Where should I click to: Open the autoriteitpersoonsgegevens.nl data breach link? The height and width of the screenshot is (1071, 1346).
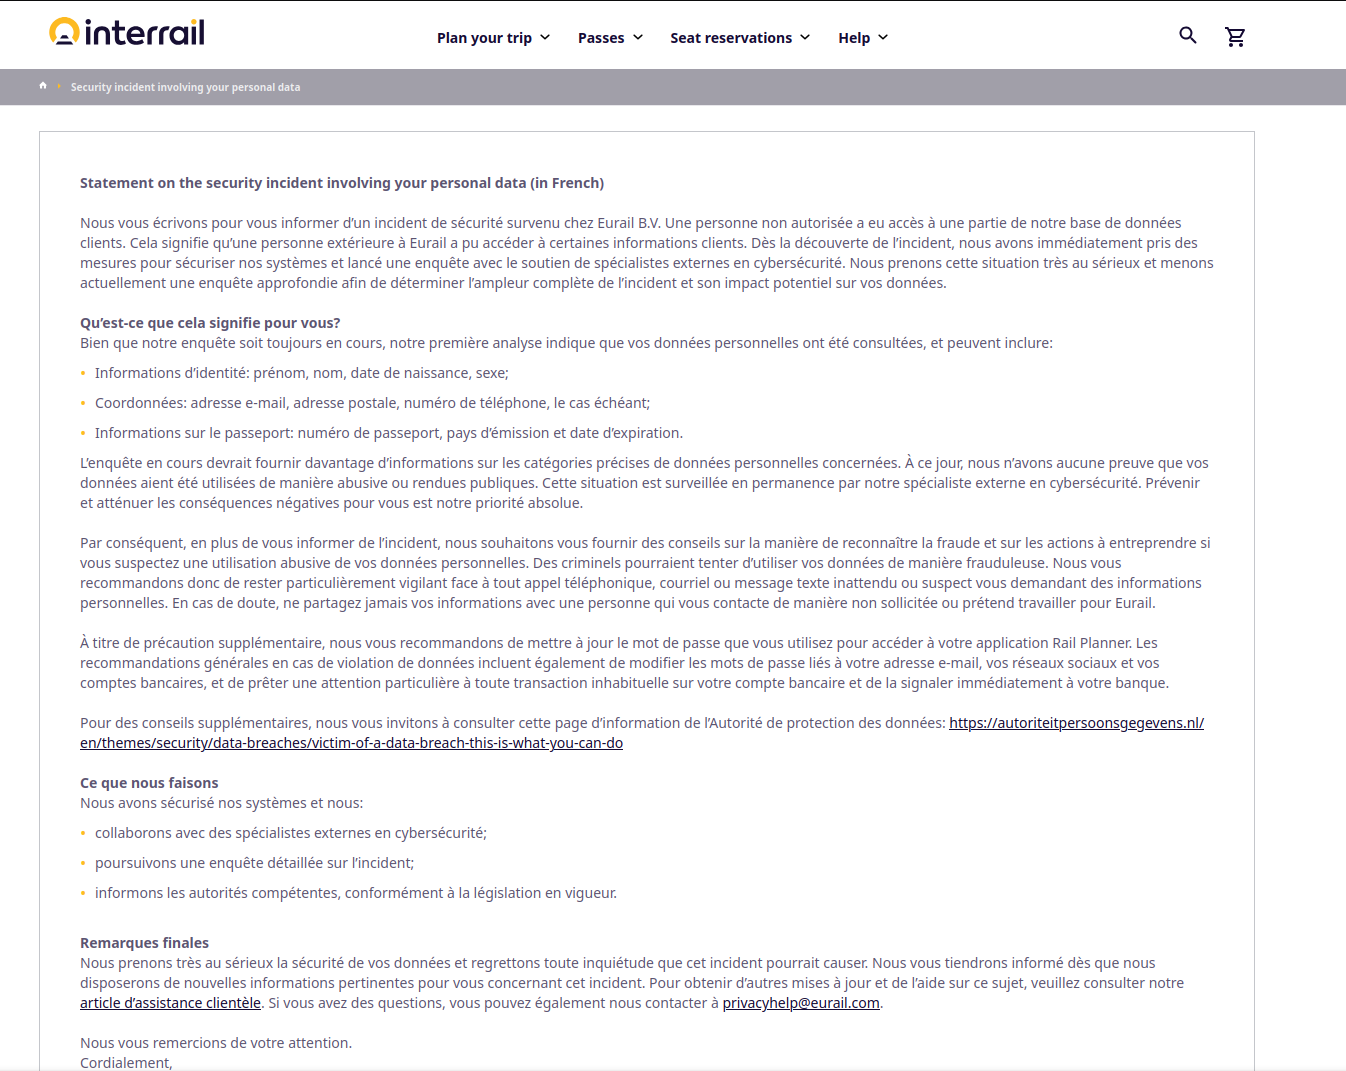click(x=1076, y=723)
